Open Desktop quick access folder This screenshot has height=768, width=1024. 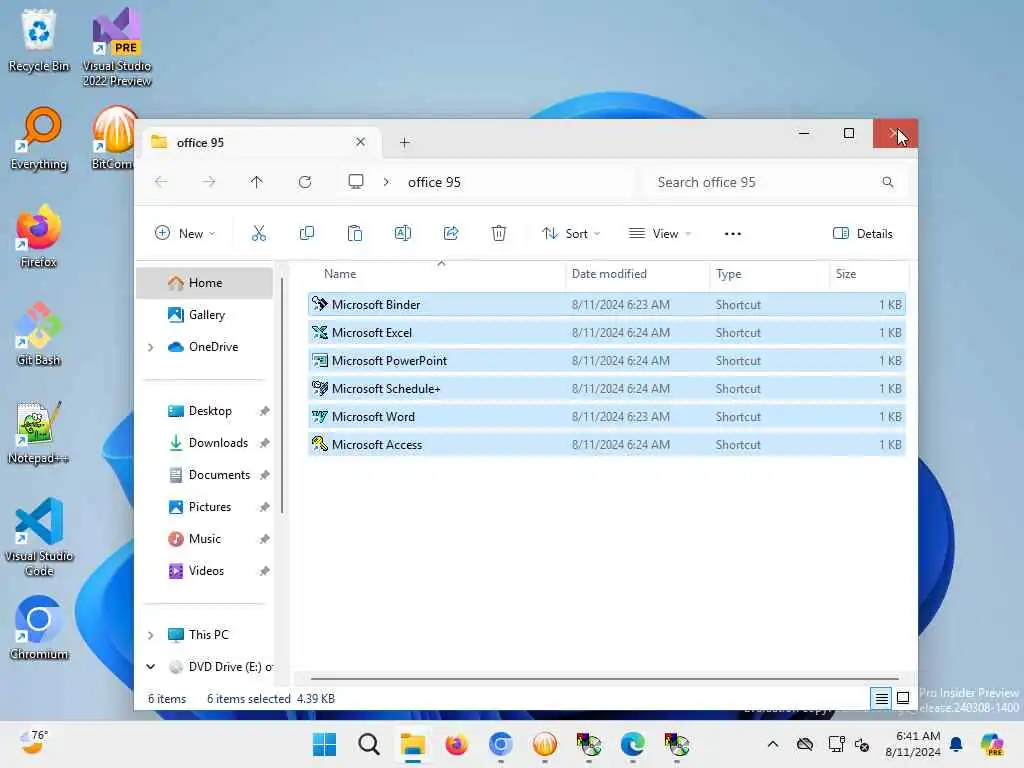click(204, 411)
